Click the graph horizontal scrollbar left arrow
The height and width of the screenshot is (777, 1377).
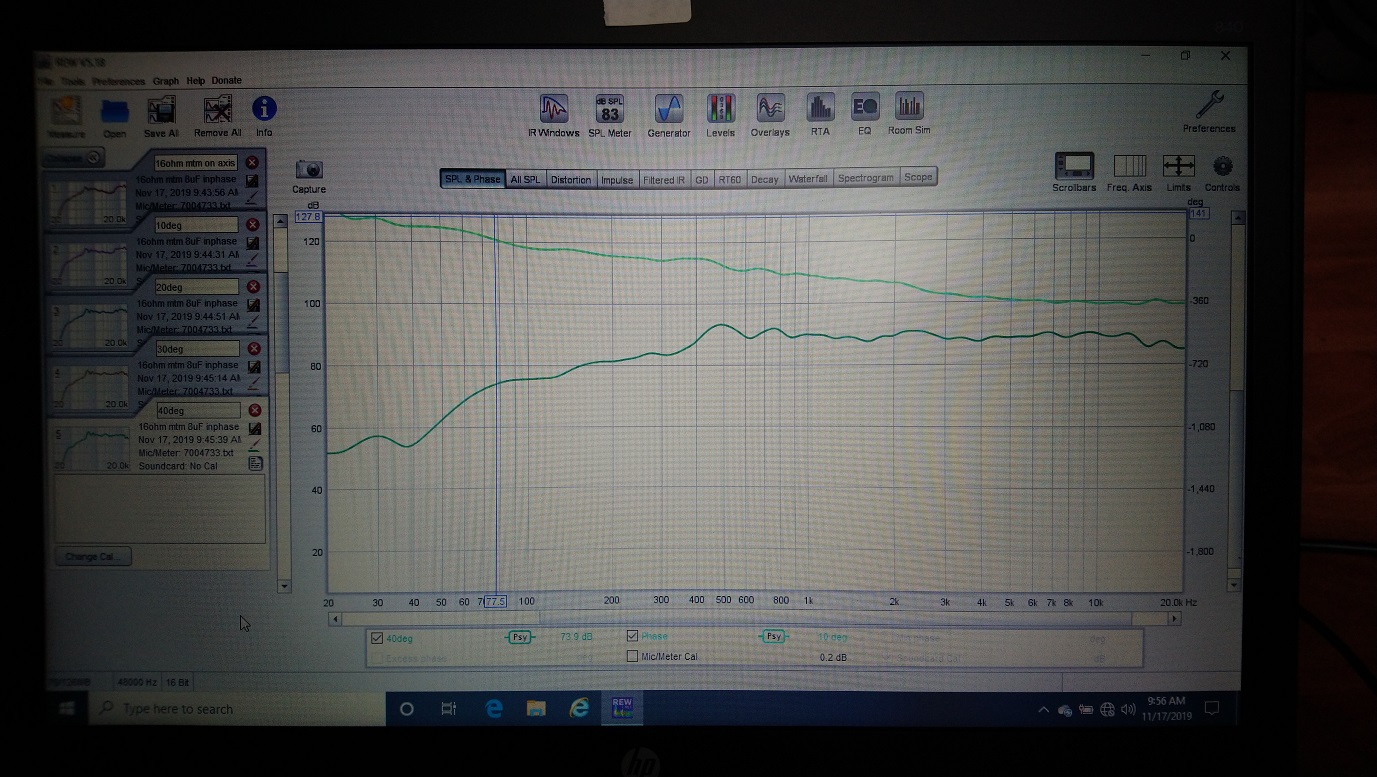[335, 619]
